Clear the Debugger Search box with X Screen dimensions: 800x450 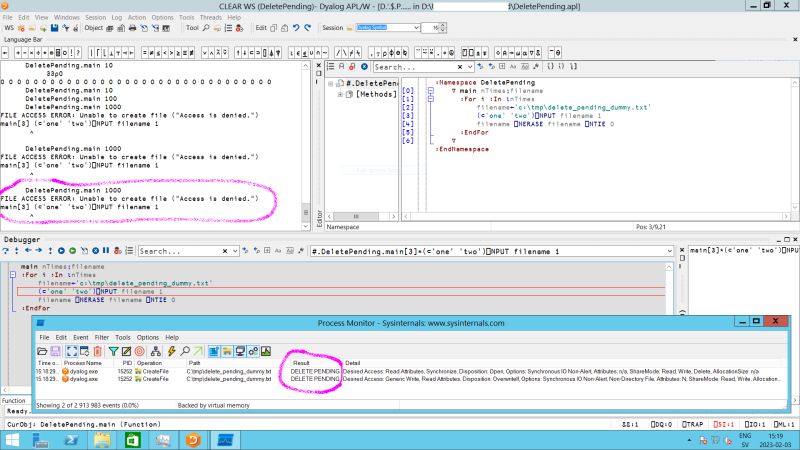225,251
